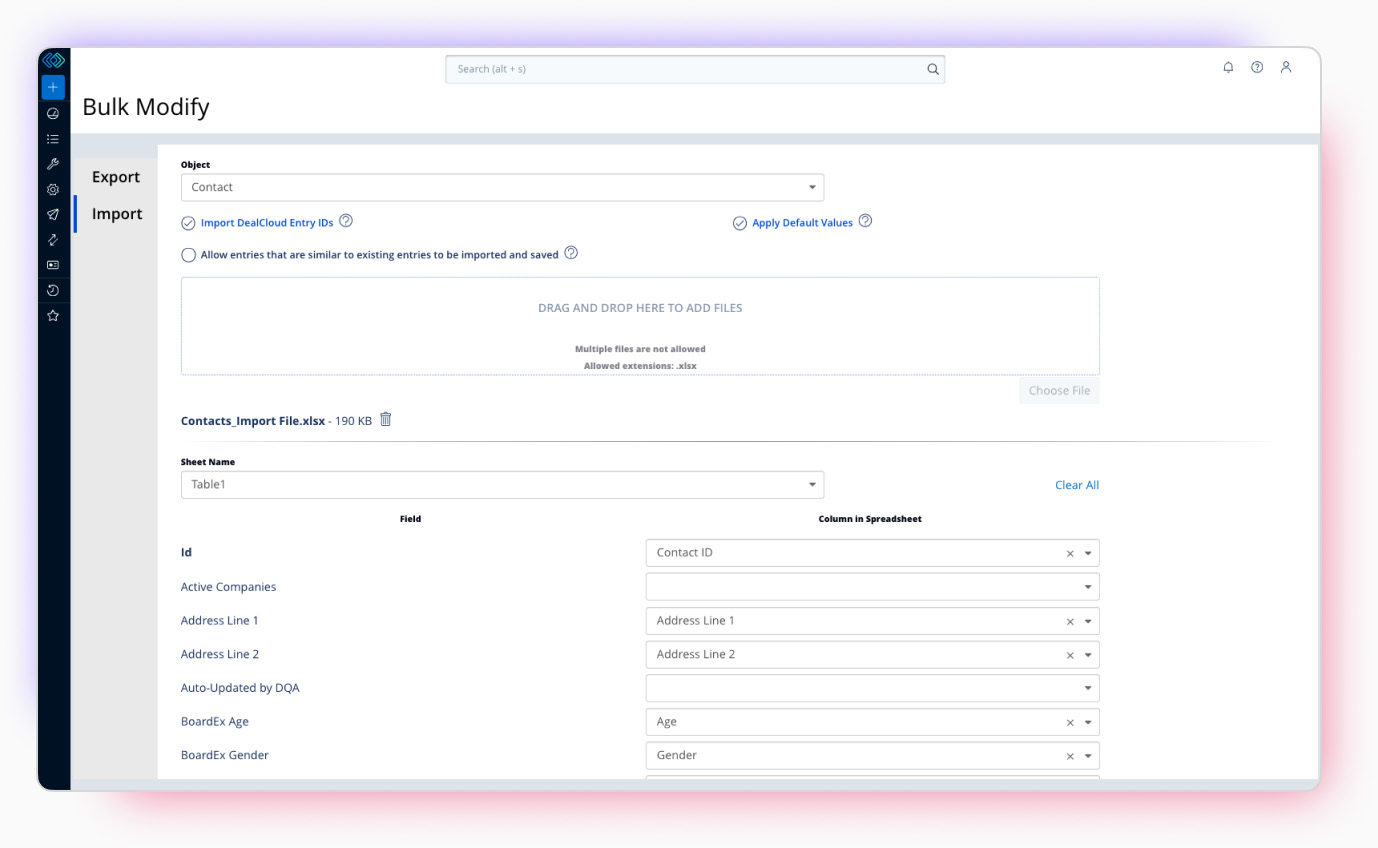The width and height of the screenshot is (1378, 848).
Task: Click the Bulk Modify page title
Action: (146, 107)
